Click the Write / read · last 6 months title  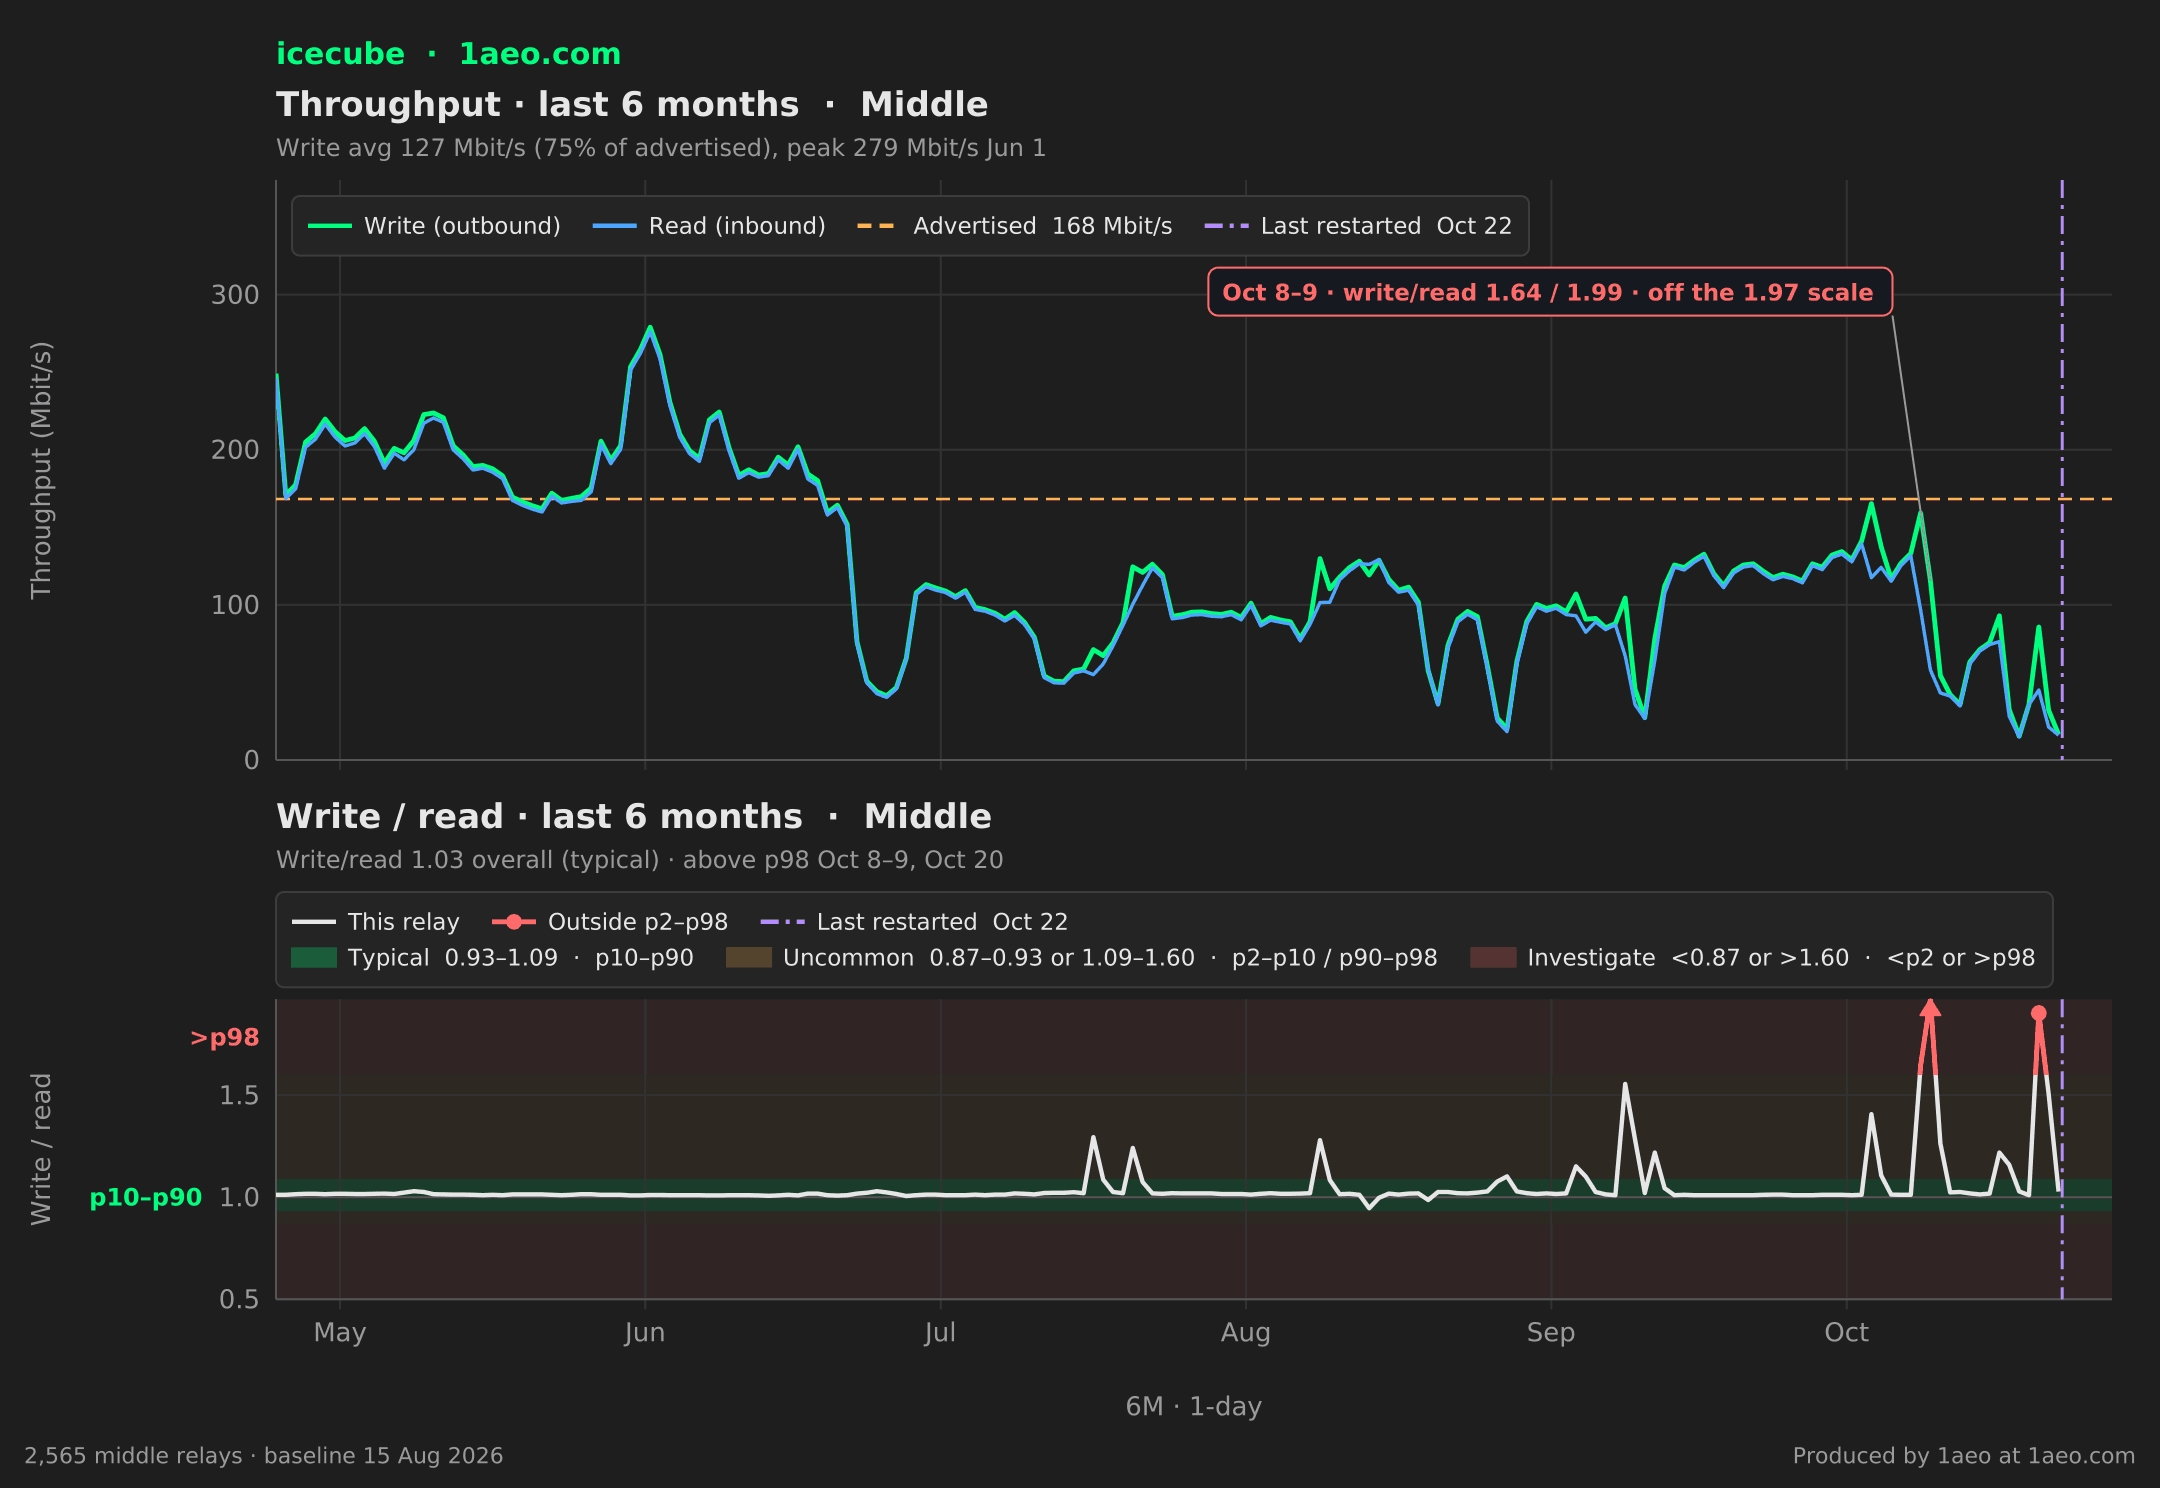pos(634,817)
